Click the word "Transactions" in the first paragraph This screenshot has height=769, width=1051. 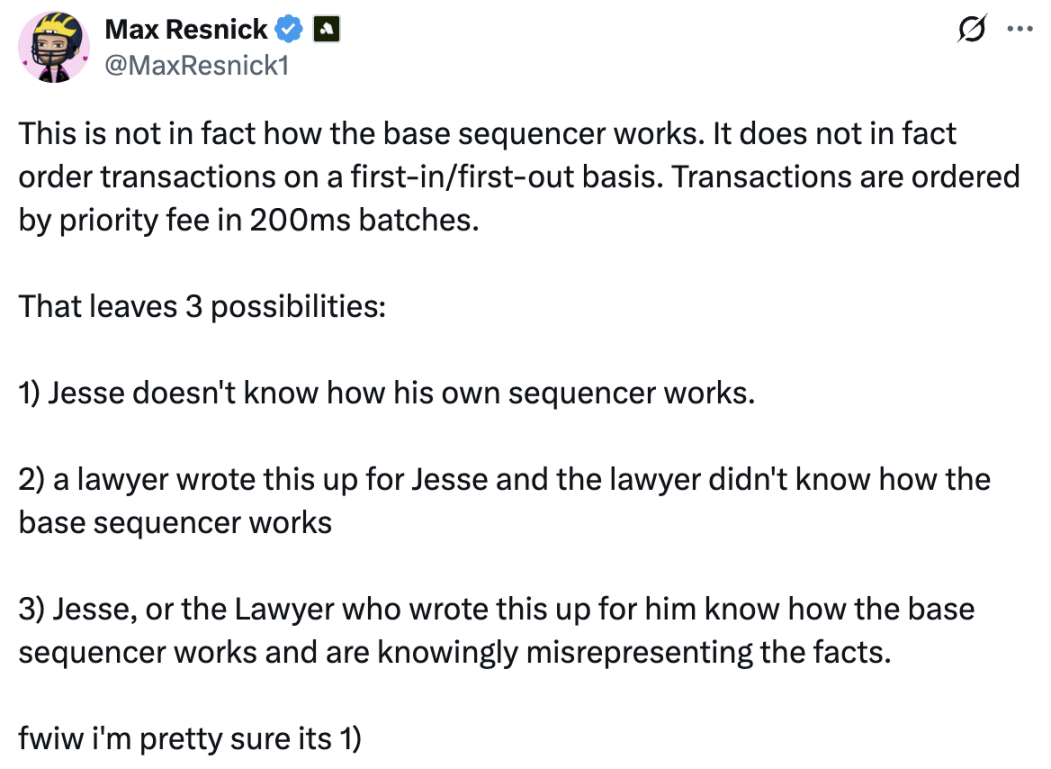point(783,176)
